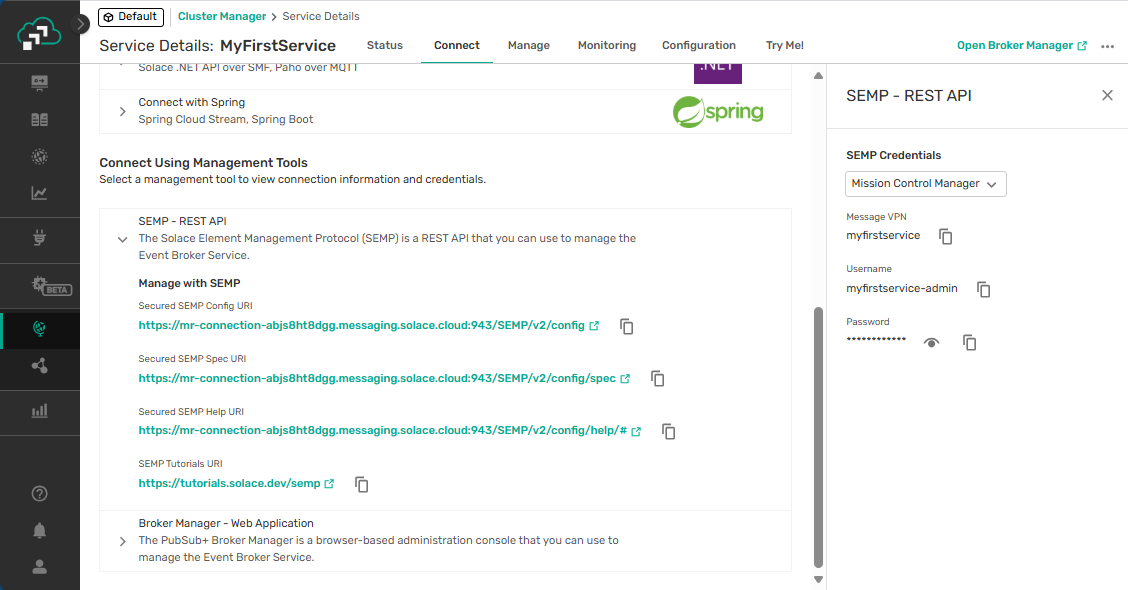Copy the myfirstservice-admin username
Image resolution: width=1128 pixels, height=590 pixels.
(983, 289)
